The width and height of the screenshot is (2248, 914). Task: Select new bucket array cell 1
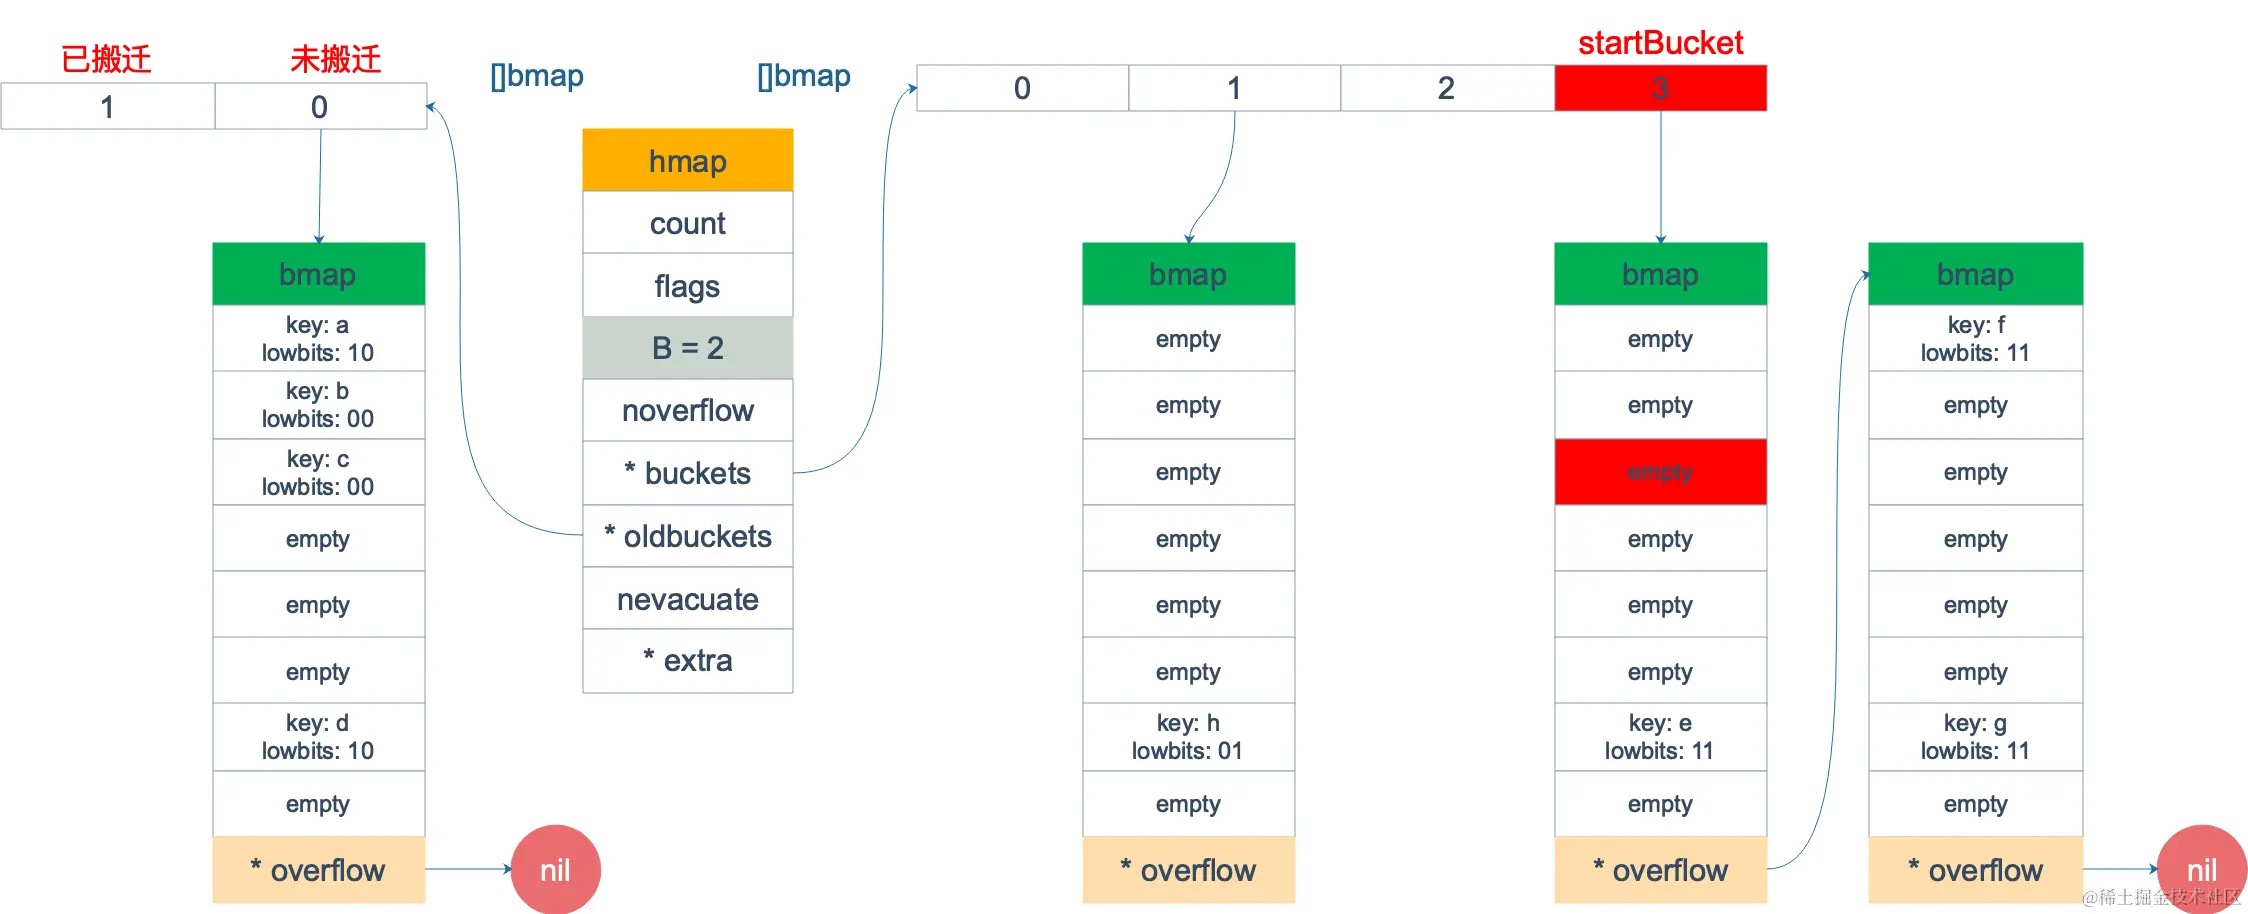1235,88
